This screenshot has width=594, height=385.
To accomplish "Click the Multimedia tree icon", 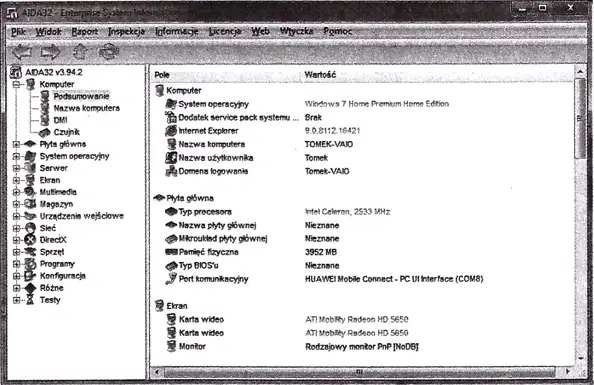I will tap(30, 192).
